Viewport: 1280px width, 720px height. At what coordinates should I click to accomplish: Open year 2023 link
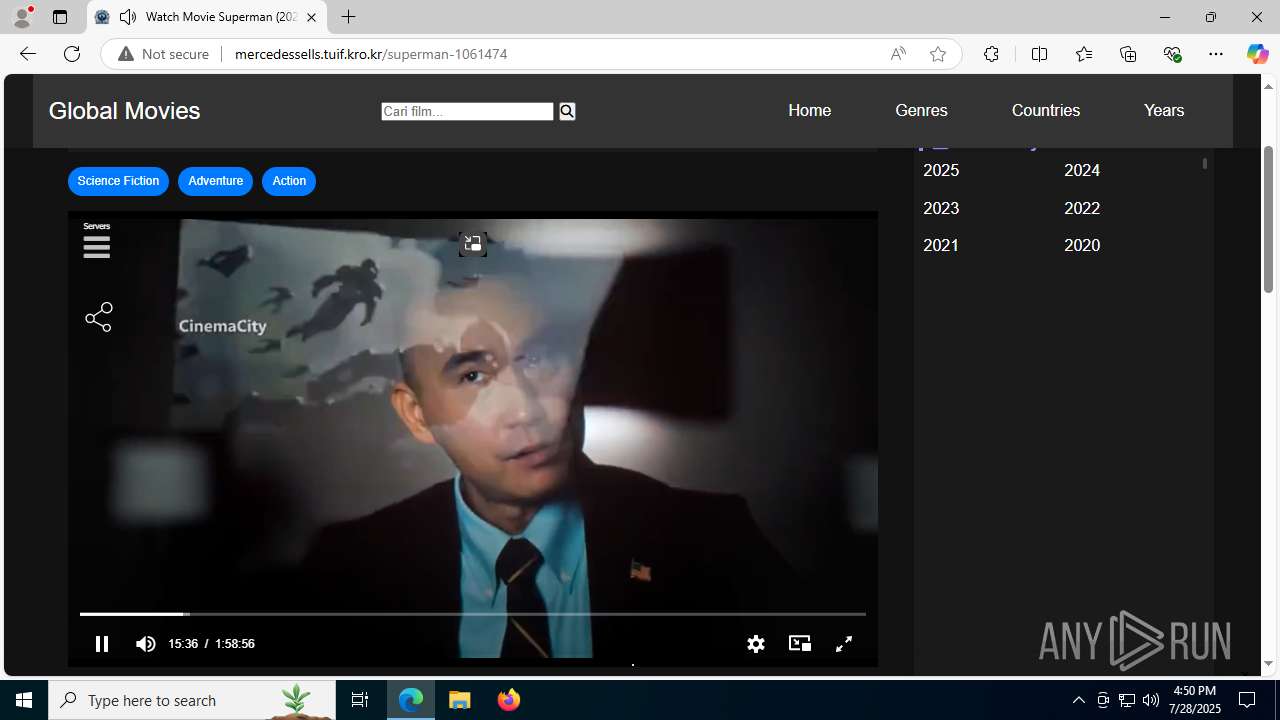[941, 208]
